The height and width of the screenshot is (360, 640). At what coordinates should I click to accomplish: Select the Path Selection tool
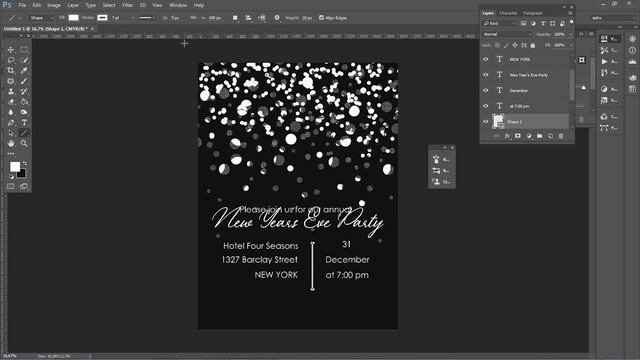[11, 133]
